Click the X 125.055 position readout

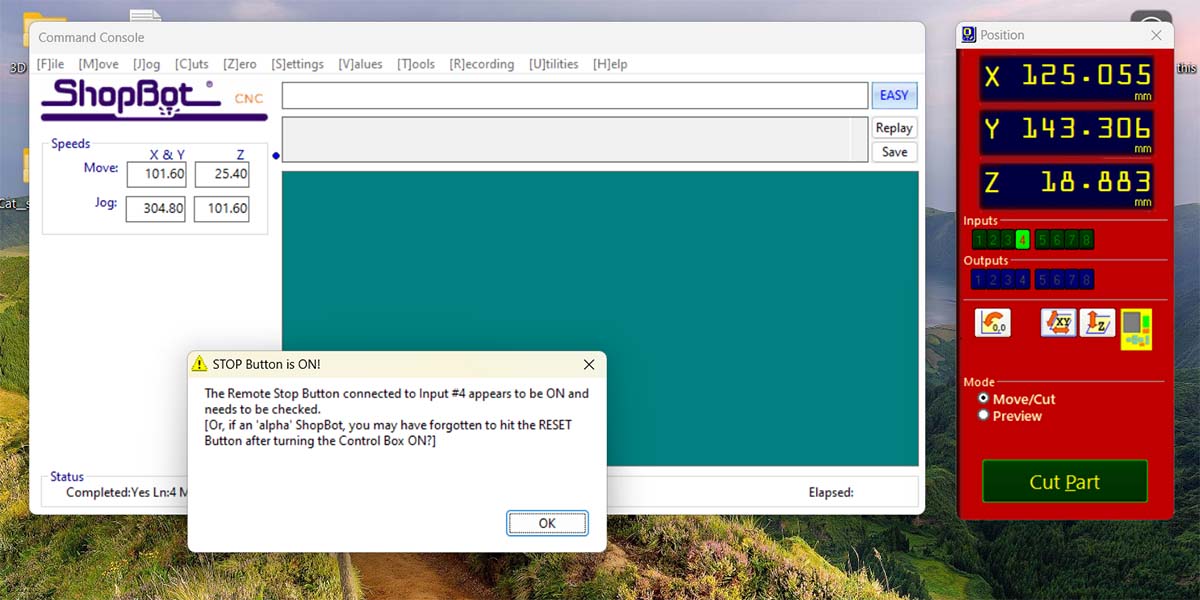(x=1066, y=77)
